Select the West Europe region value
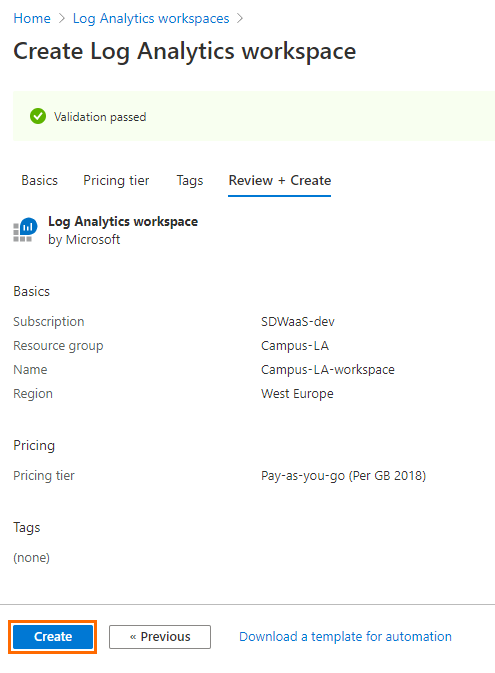The height and width of the screenshot is (673, 495). click(x=297, y=394)
